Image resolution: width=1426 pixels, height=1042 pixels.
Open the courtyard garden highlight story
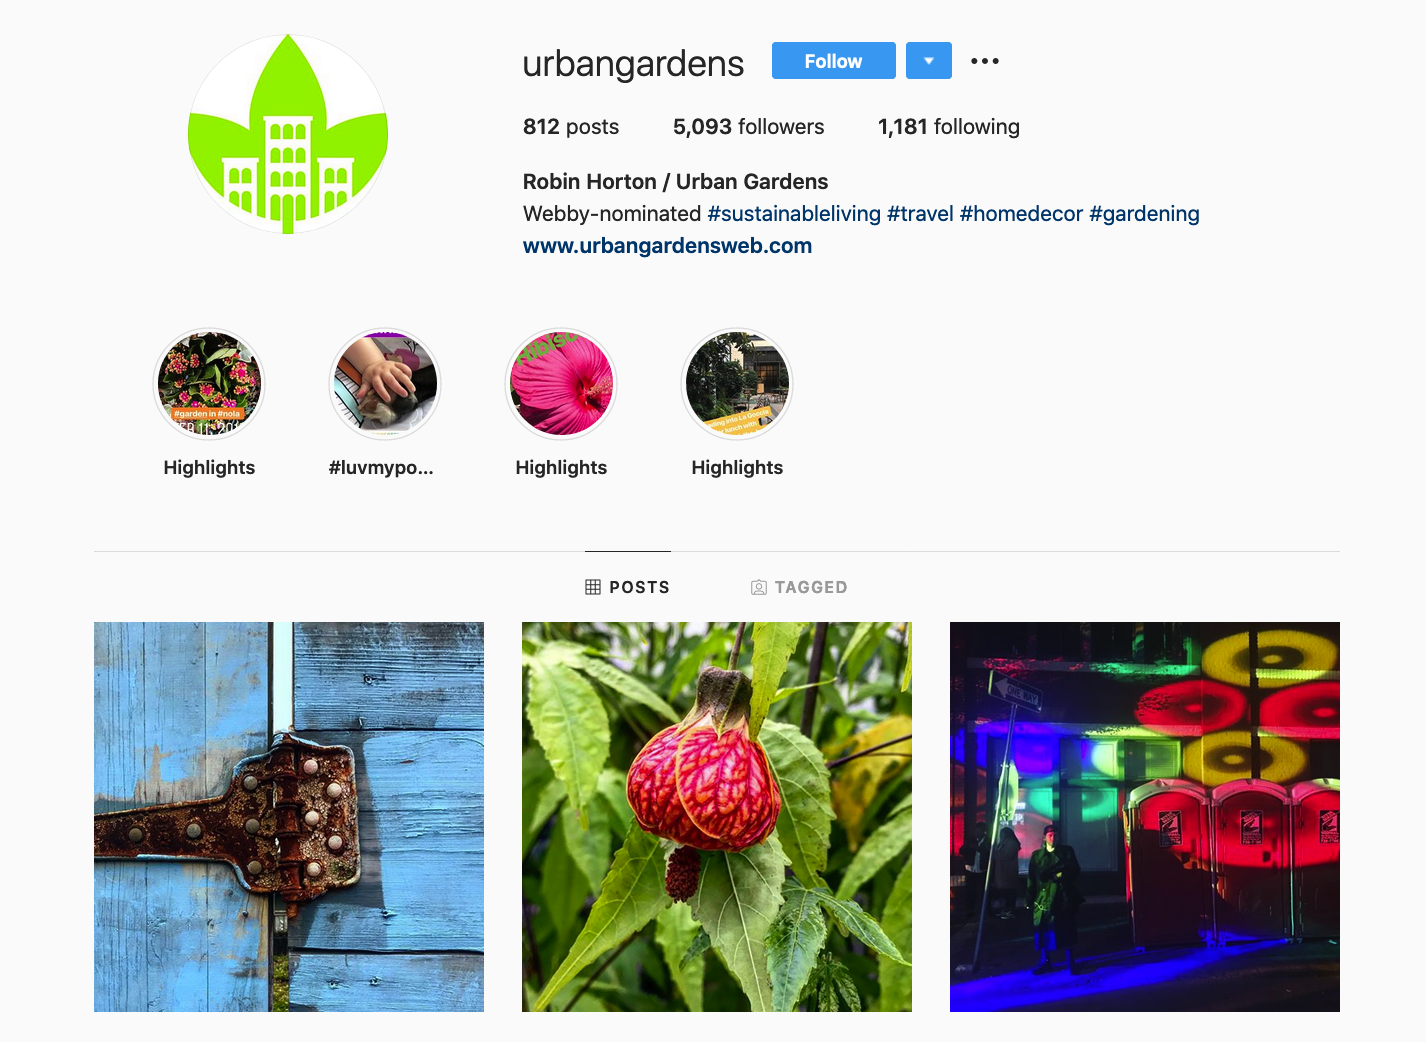[737, 384]
